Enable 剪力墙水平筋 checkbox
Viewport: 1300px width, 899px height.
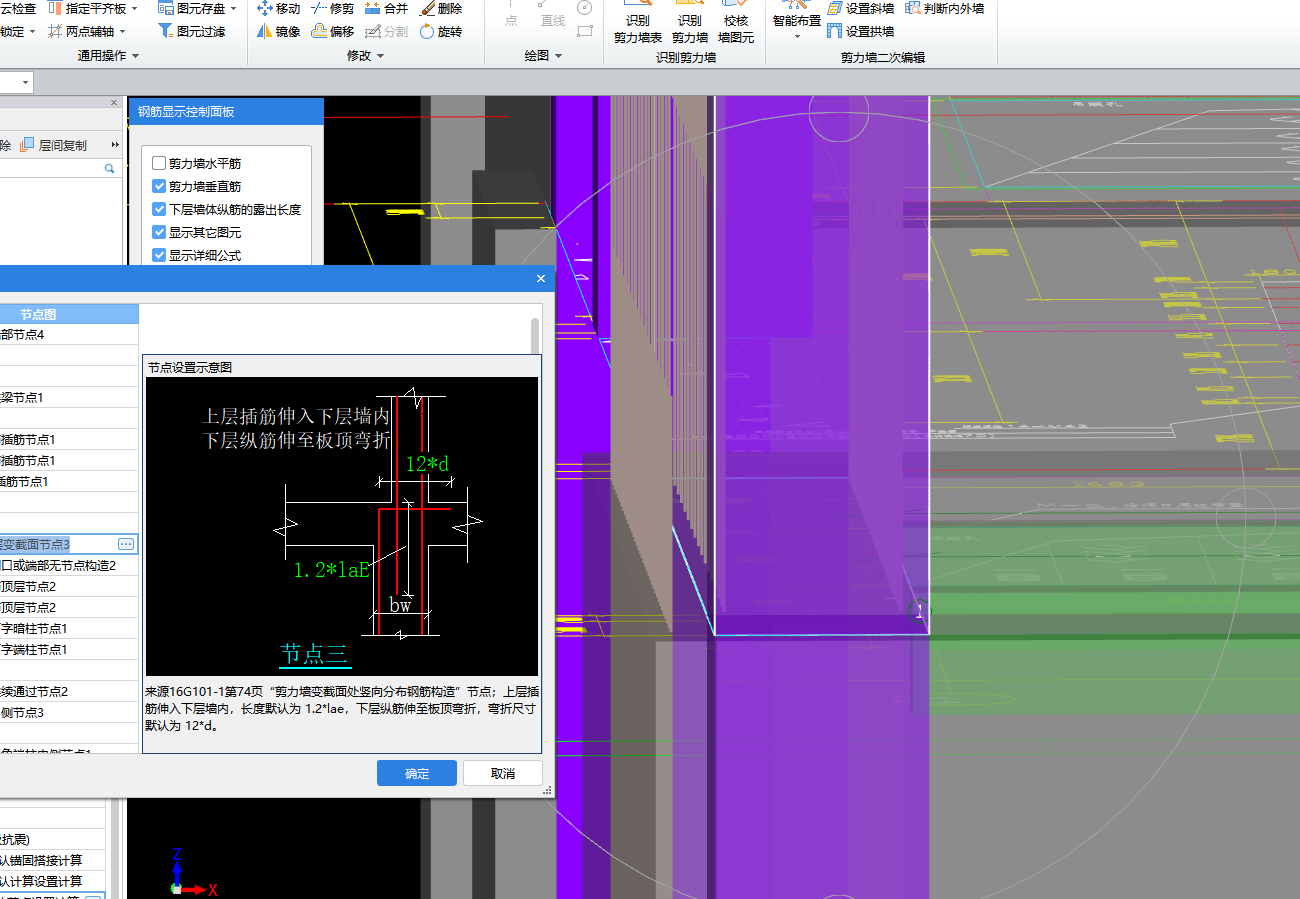(x=159, y=163)
